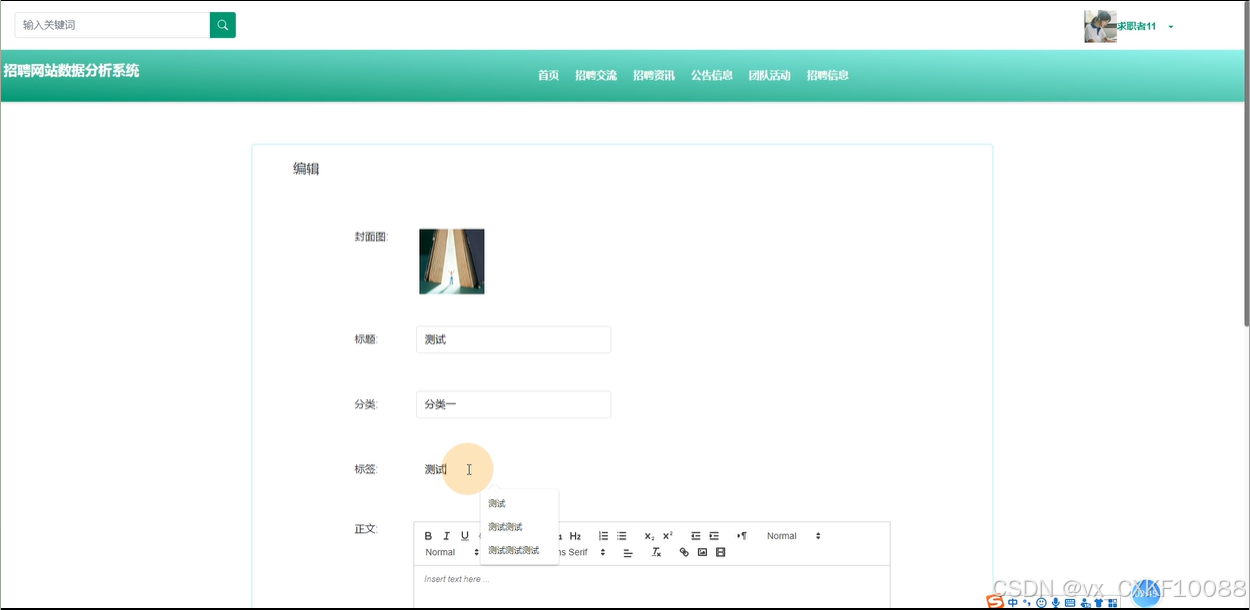Open Sogou emoji smiley panel

pyautogui.click(x=1041, y=603)
